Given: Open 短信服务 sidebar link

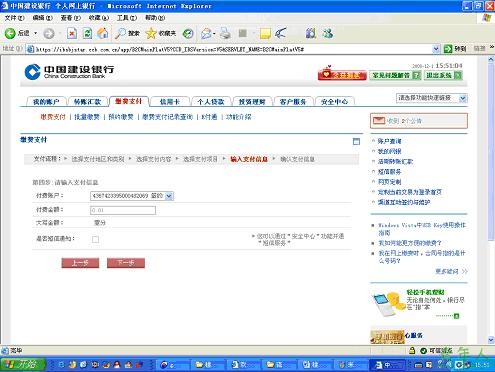Looking at the screenshot, I should [389, 172].
